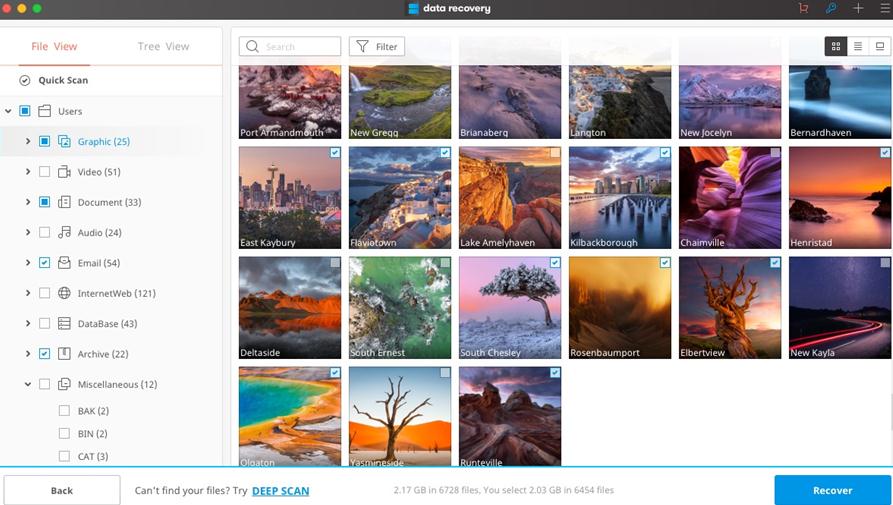
Task: Click the plus icon in title bar
Action: pyautogui.click(x=857, y=8)
